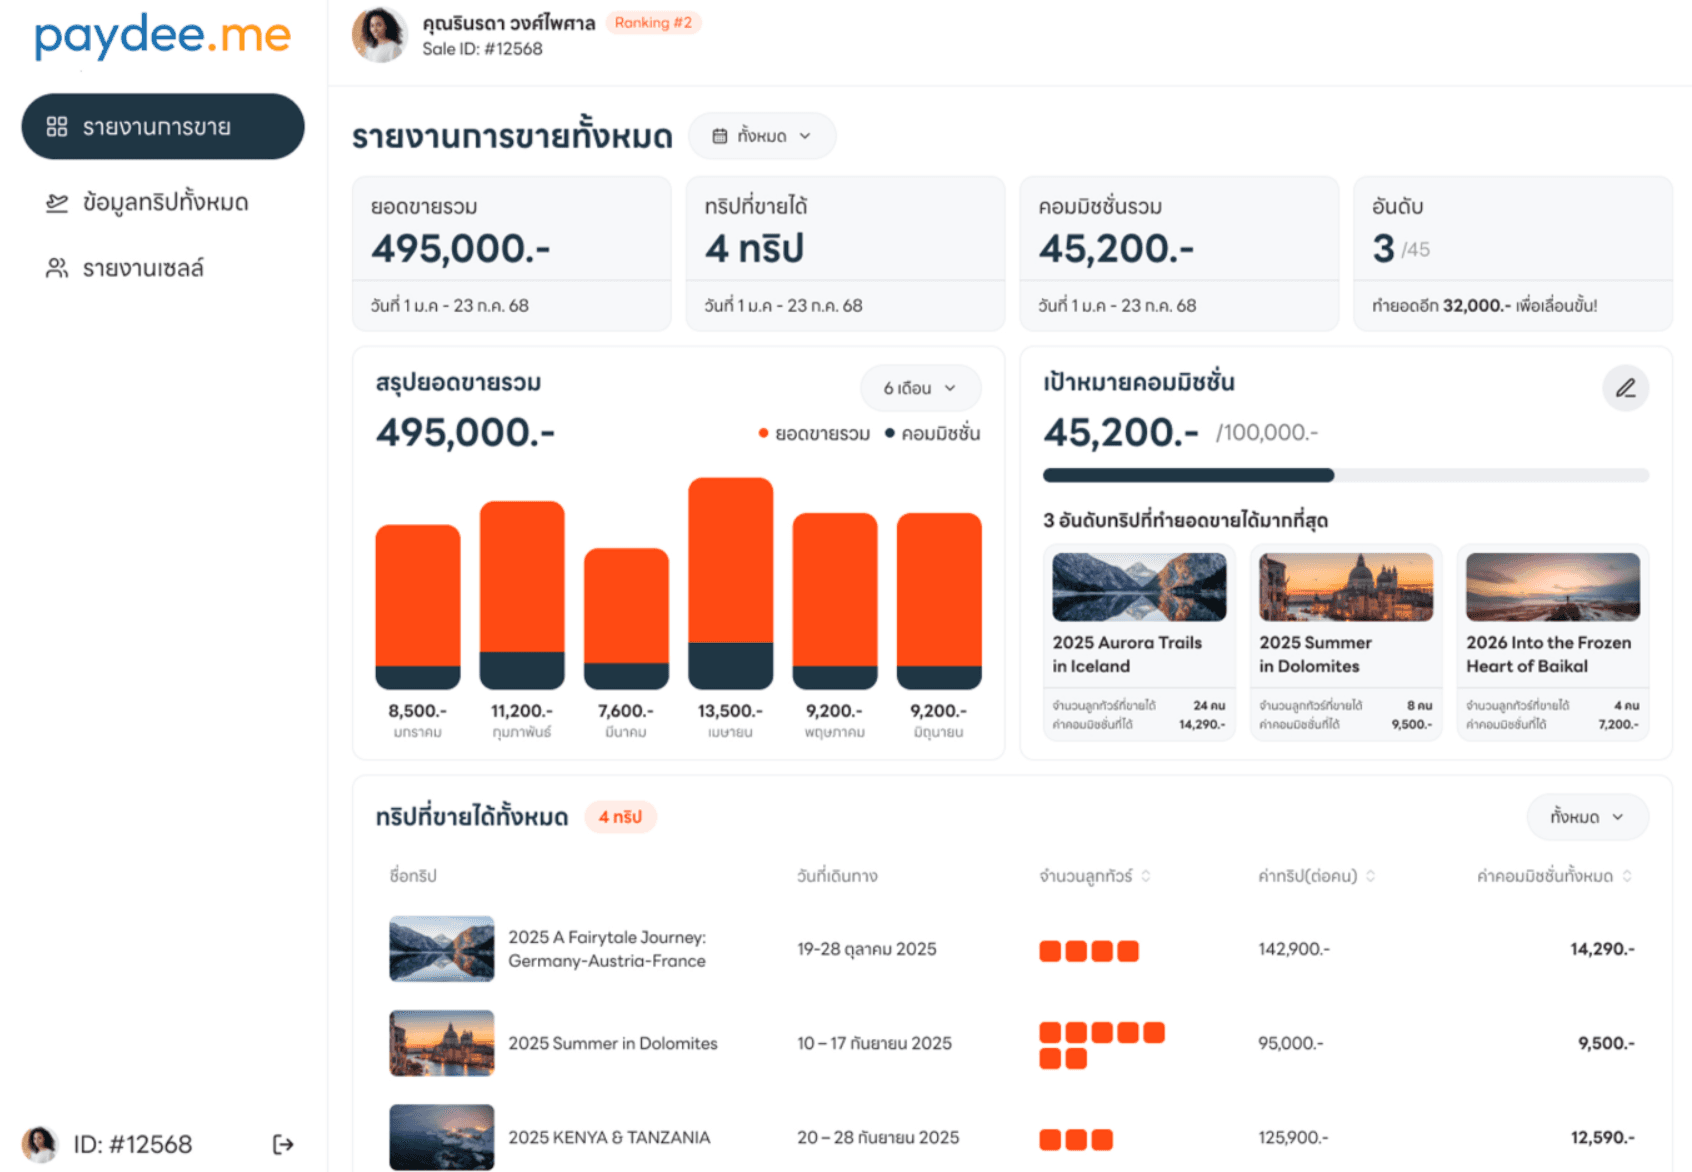Open the 2025 Aurora Trails in Iceland trip card
The image size is (1692, 1172).
coord(1139,640)
